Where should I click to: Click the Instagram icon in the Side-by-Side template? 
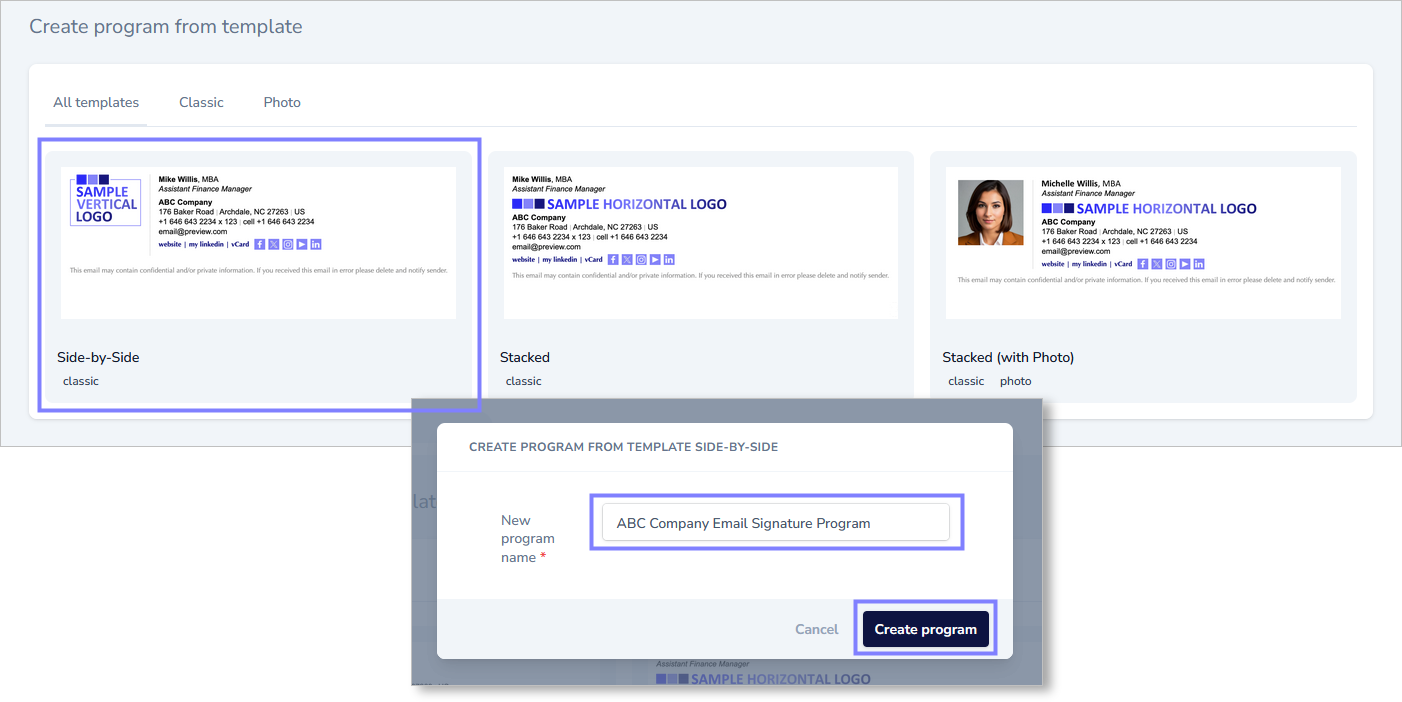click(x=288, y=244)
